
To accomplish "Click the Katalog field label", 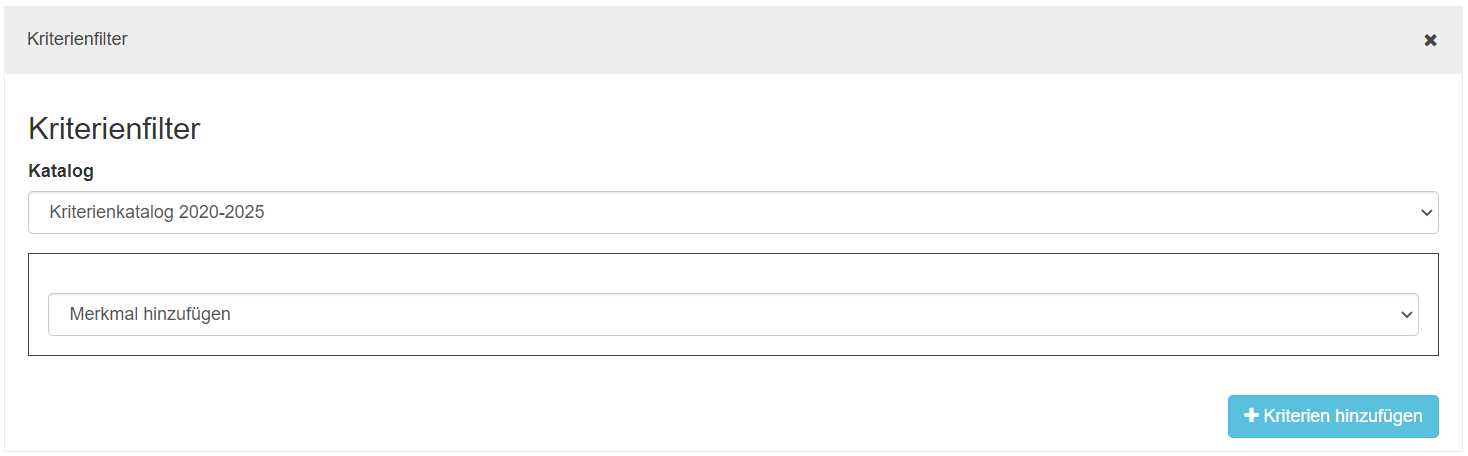I will pyautogui.click(x=61, y=171).
